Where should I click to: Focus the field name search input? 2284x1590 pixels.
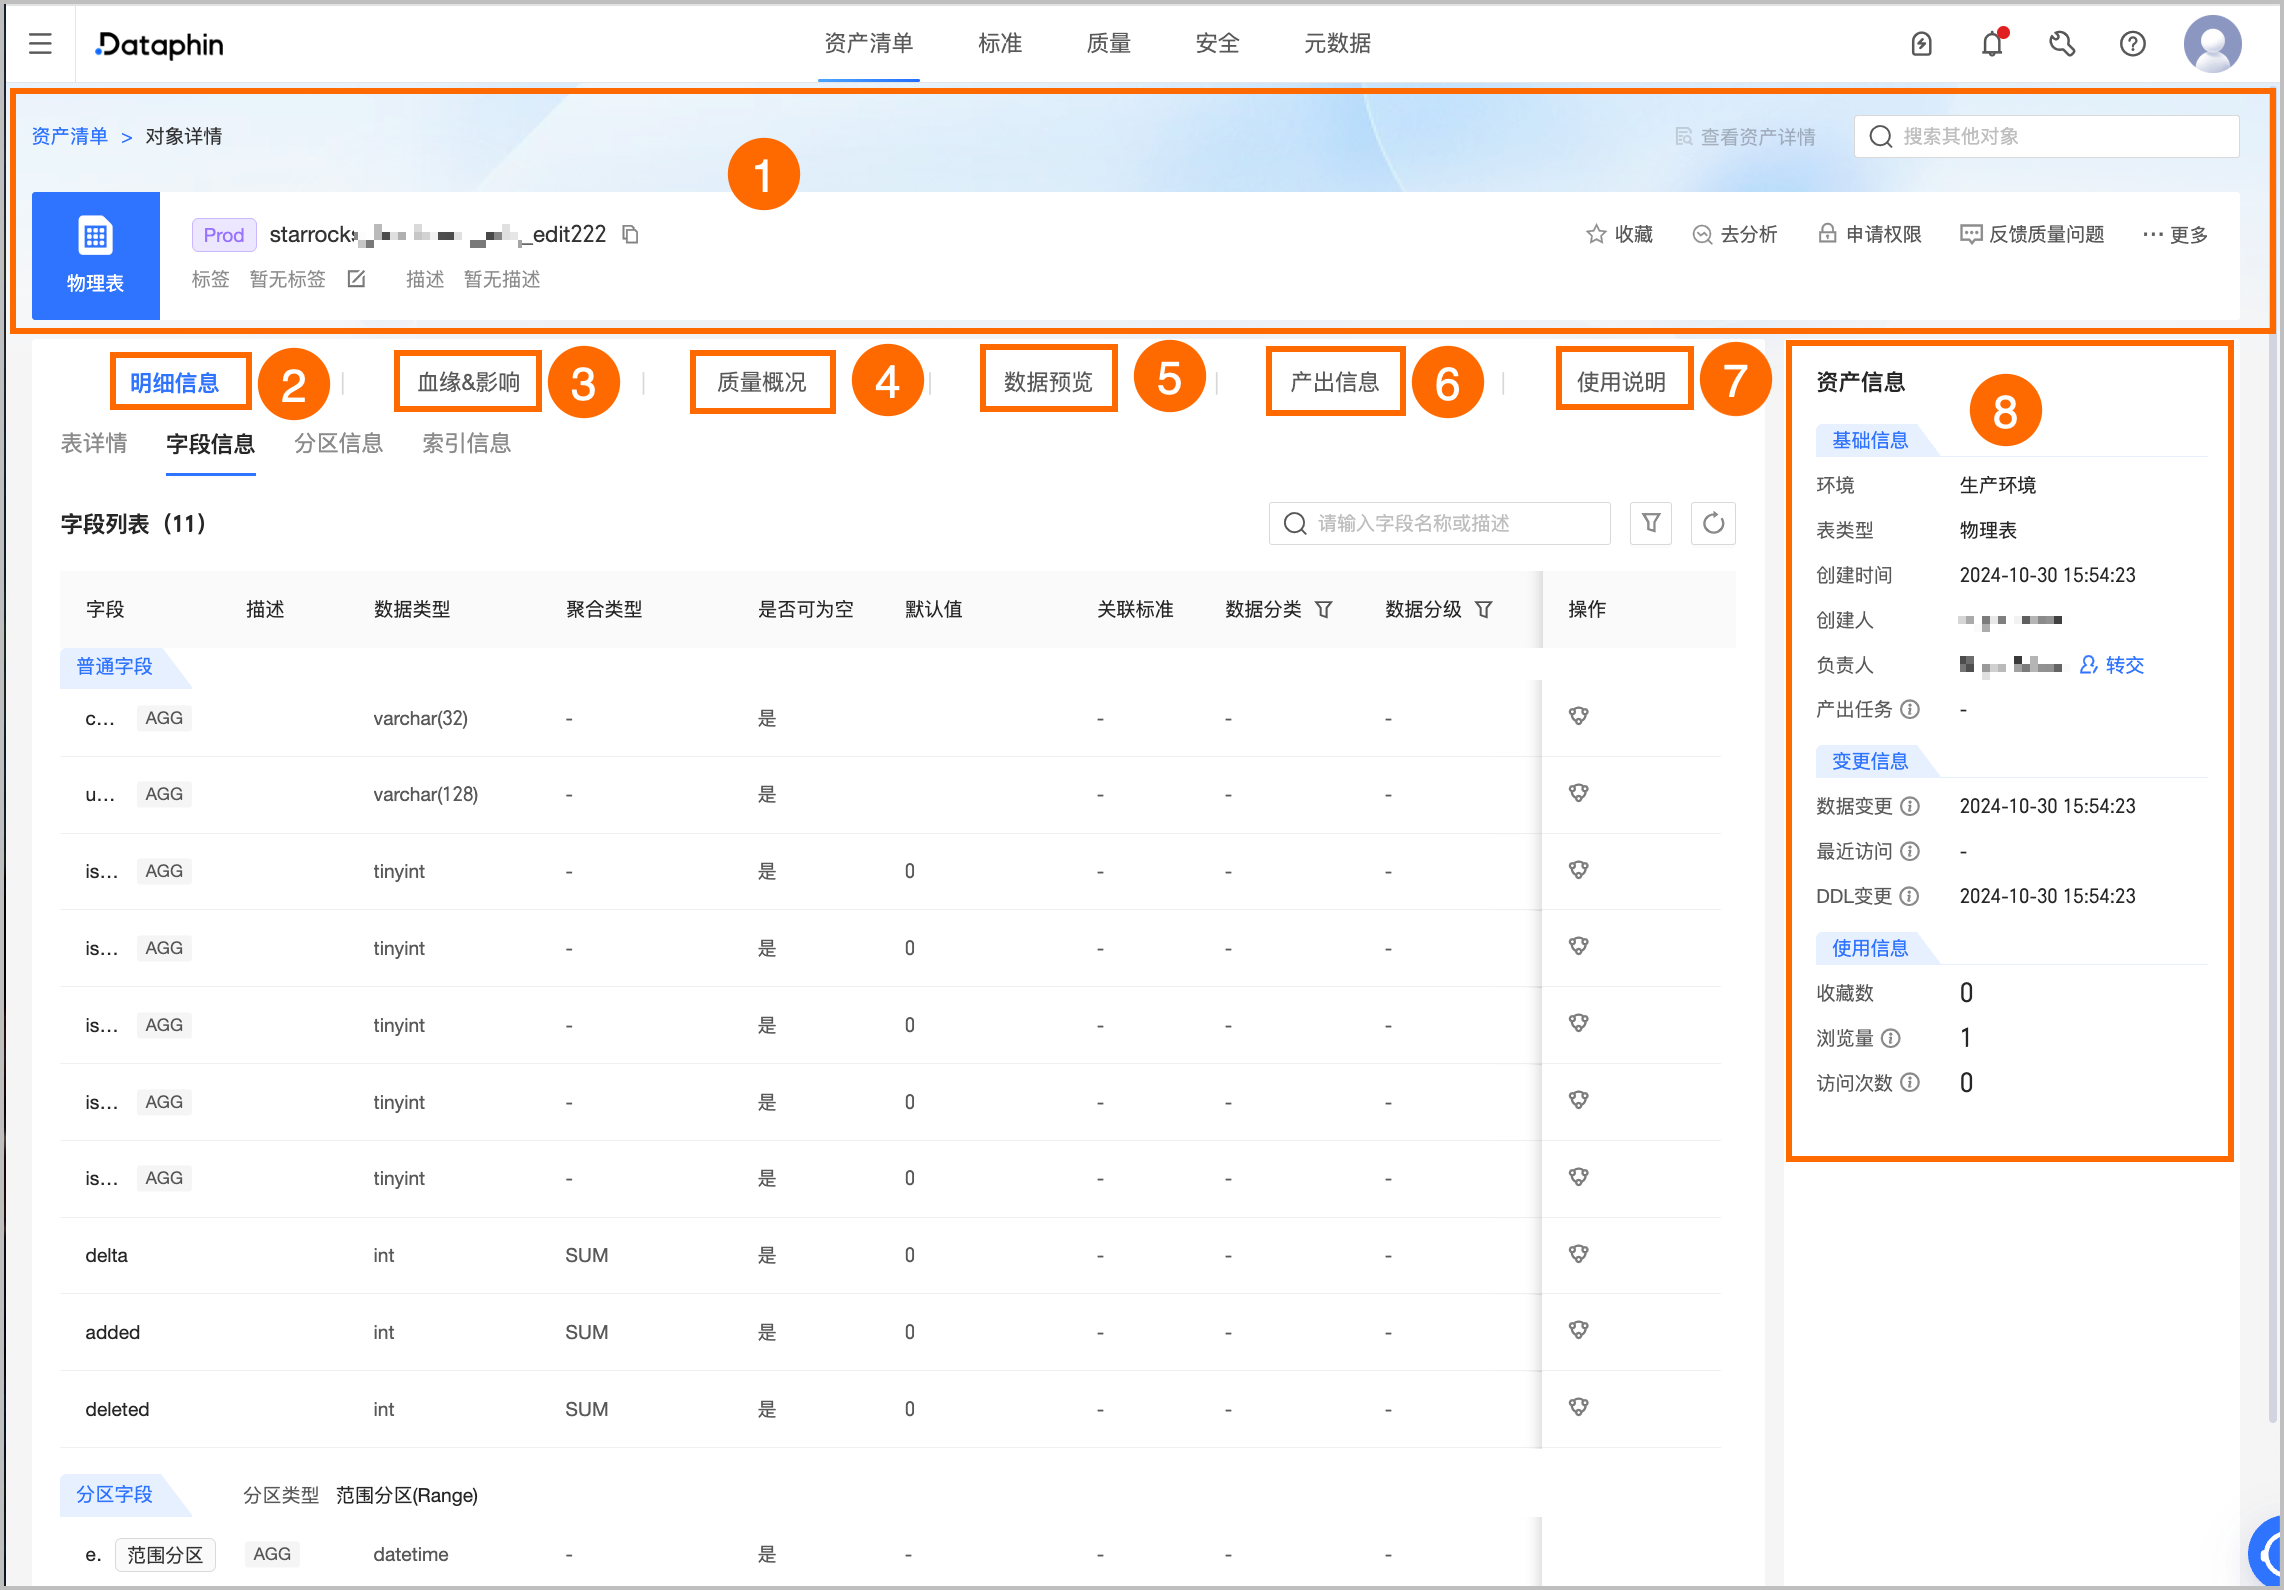[1439, 523]
